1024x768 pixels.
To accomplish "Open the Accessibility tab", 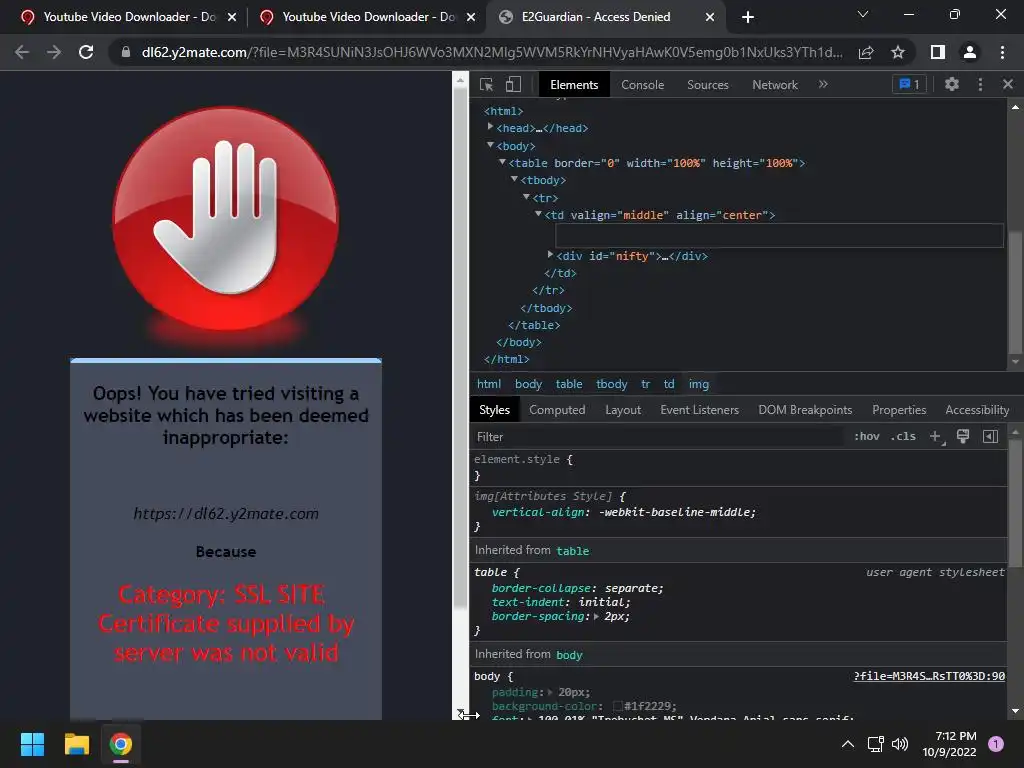I will tap(976, 409).
